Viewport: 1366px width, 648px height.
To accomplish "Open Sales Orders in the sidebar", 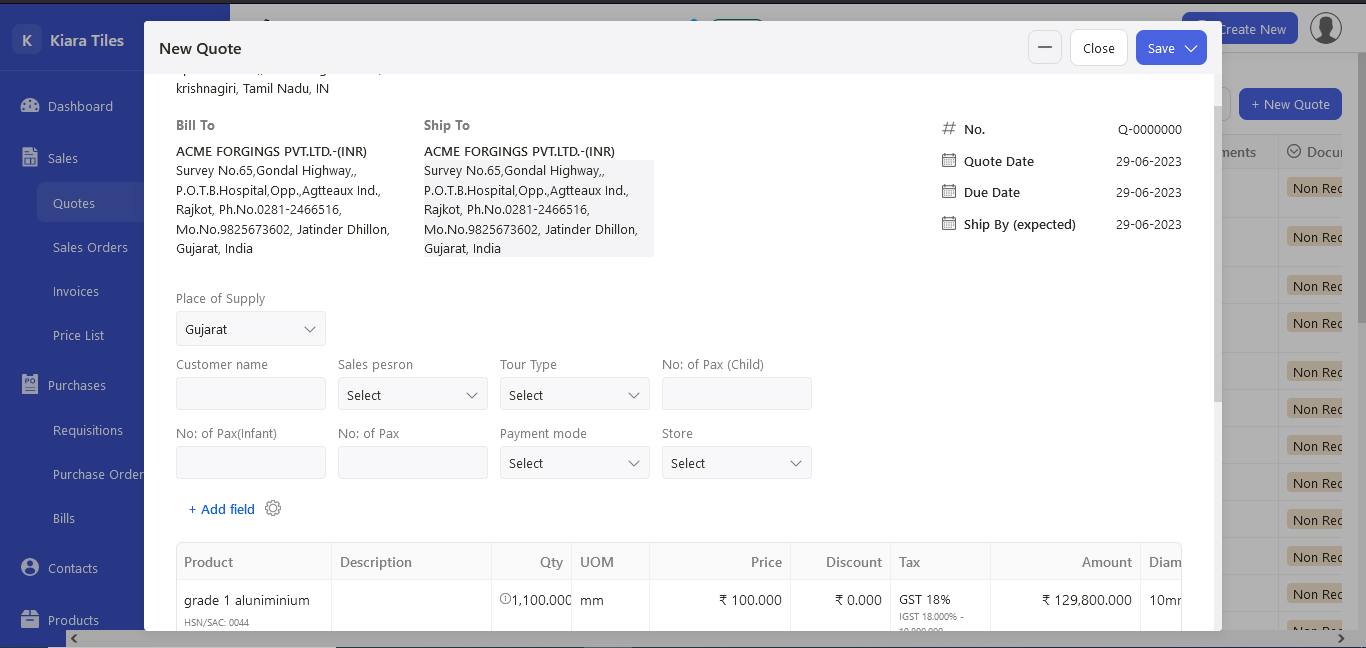I will (90, 247).
